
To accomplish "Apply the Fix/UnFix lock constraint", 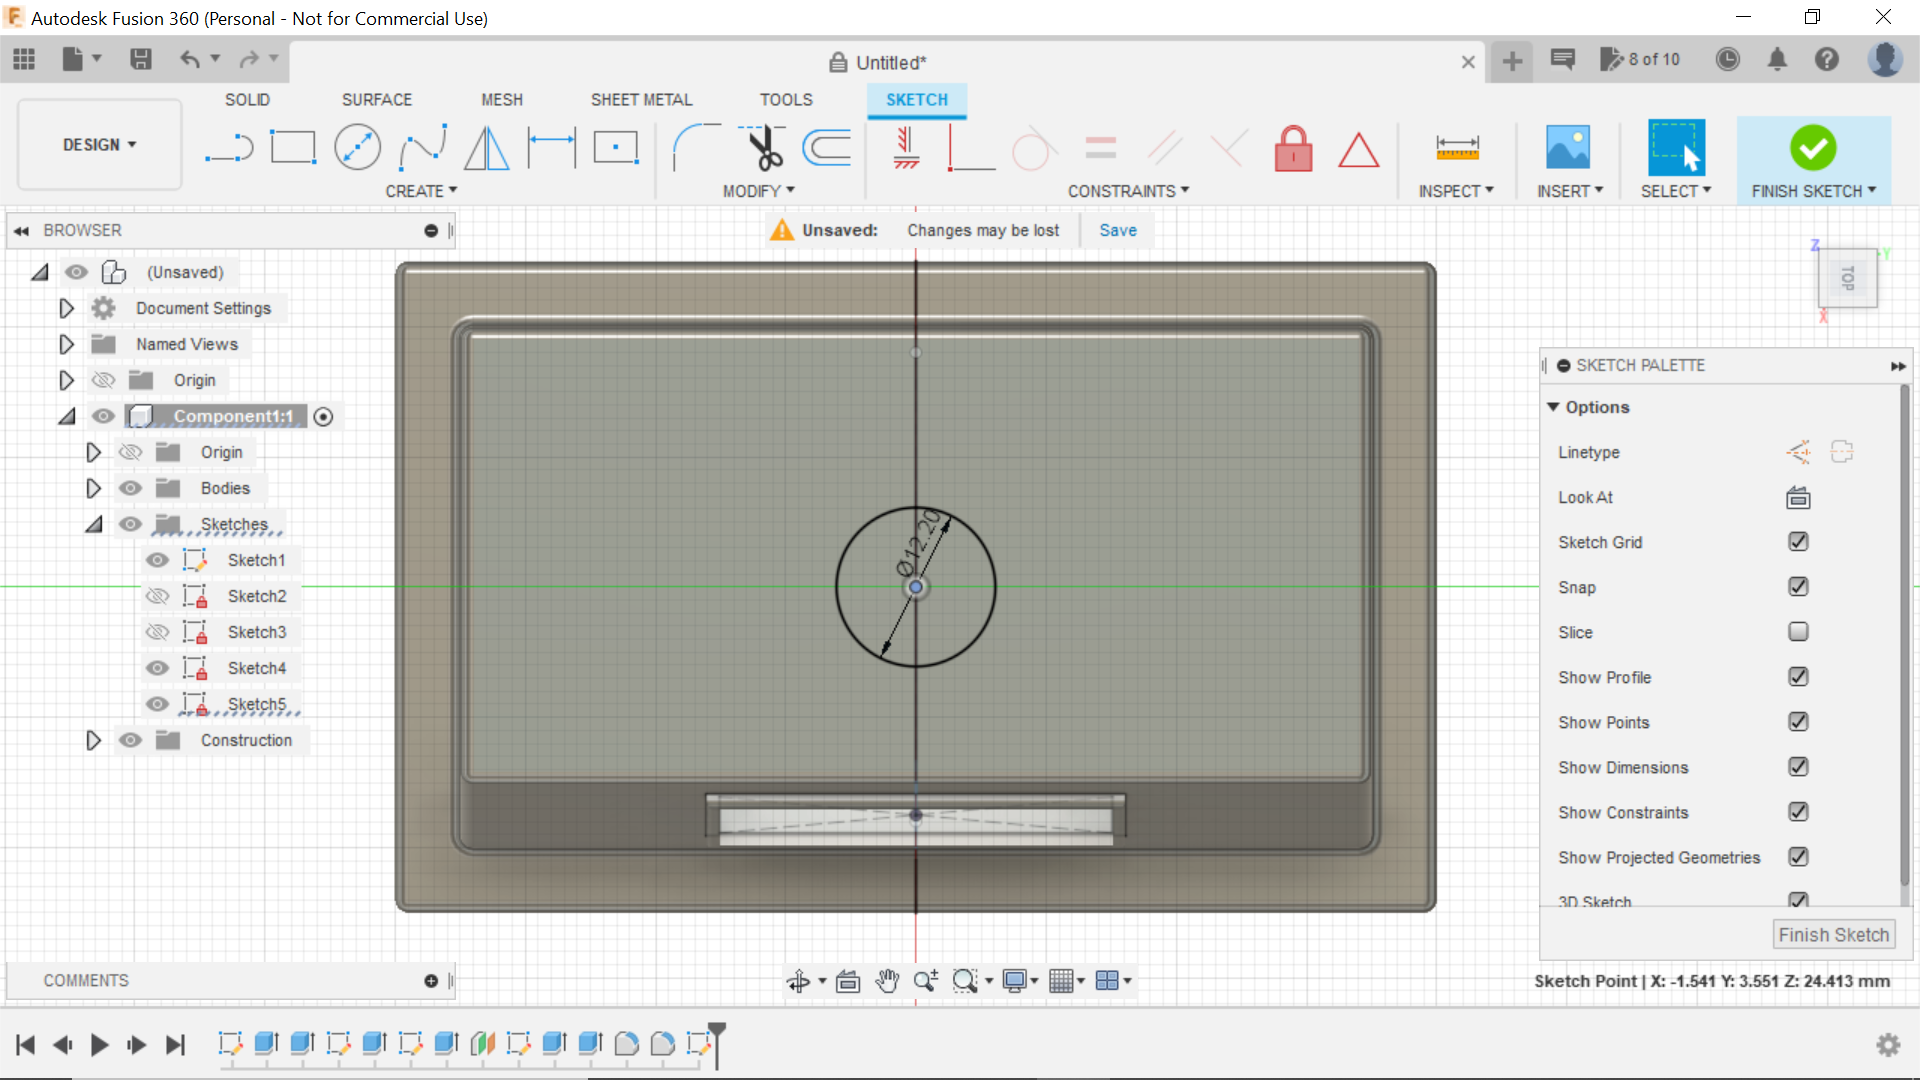I will pos(1293,148).
